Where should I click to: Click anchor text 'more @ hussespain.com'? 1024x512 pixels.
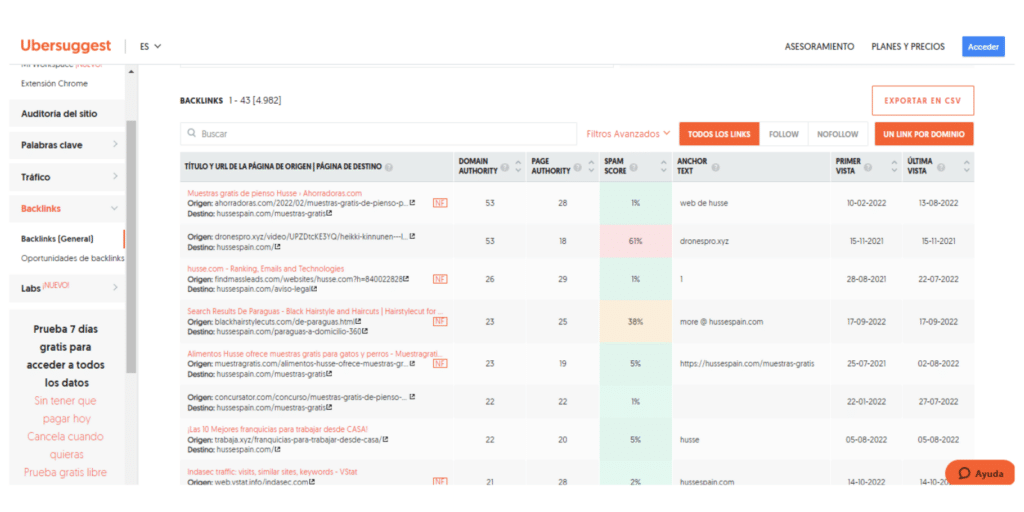coord(721,322)
